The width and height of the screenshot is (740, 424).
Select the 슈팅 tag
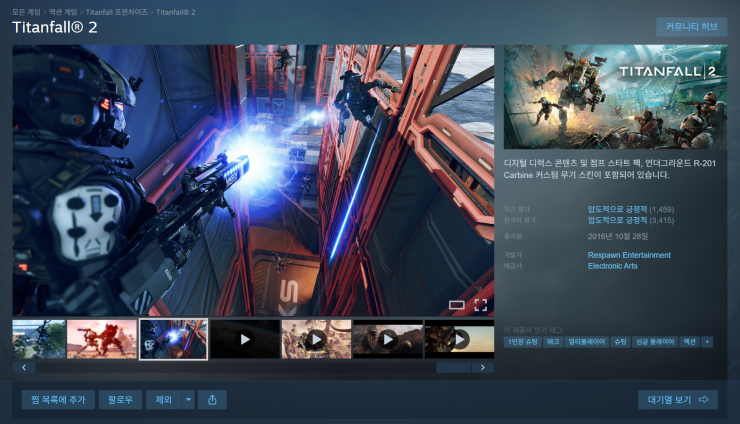[620, 342]
